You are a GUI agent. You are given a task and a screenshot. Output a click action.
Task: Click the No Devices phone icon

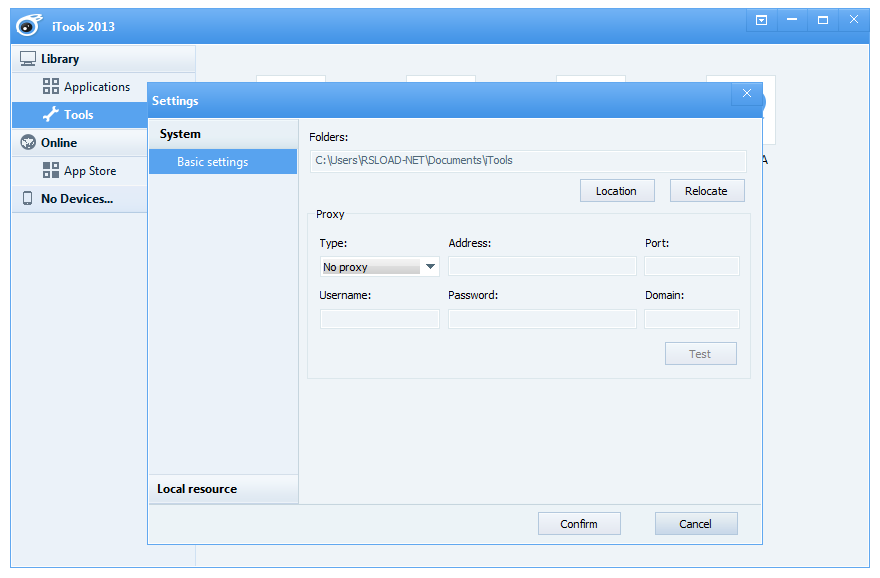point(27,198)
